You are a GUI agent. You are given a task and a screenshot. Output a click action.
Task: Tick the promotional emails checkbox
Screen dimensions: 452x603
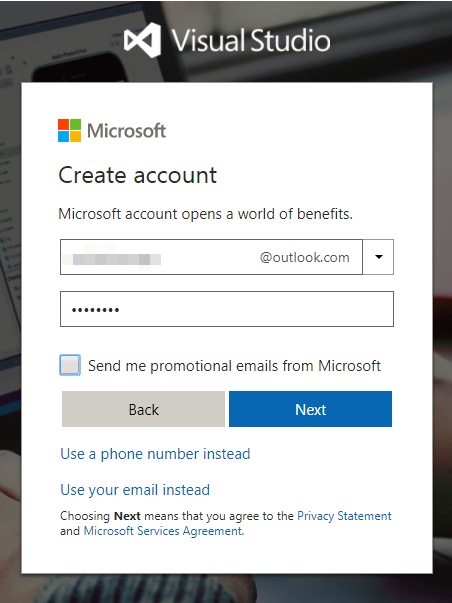coord(70,365)
